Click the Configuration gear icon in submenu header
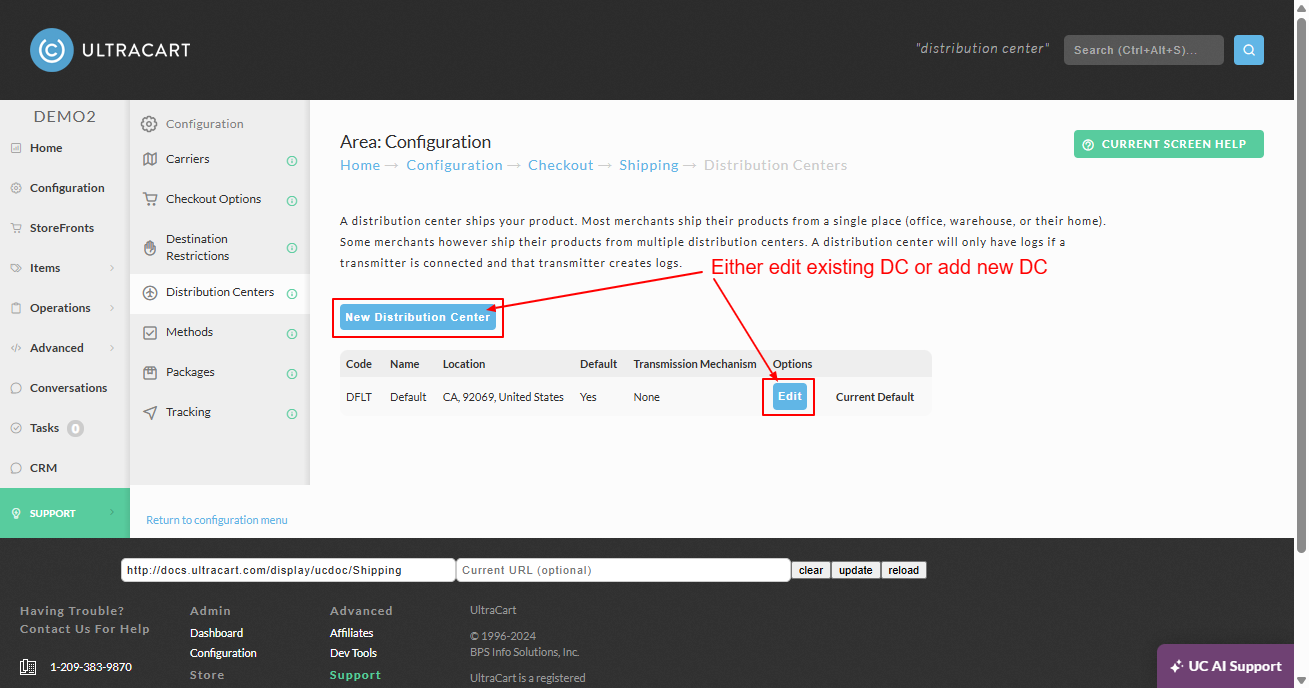The width and height of the screenshot is (1309, 688). pos(149,124)
